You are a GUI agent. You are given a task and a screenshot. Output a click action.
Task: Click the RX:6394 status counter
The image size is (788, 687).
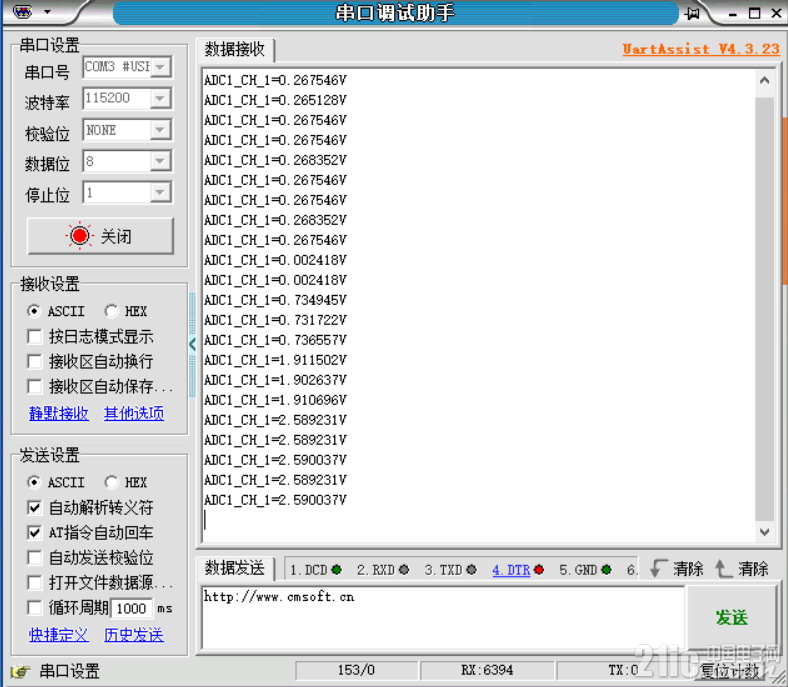(487, 670)
